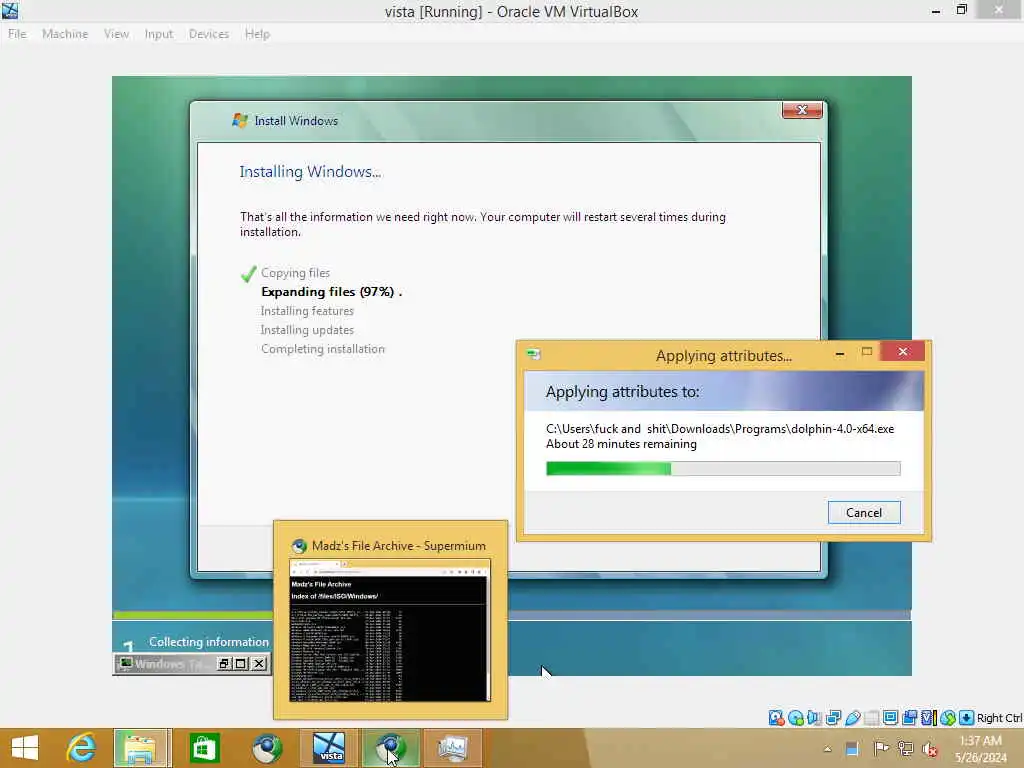Open the performance monitor taskbar icon
The image size is (1024, 768).
click(453, 748)
